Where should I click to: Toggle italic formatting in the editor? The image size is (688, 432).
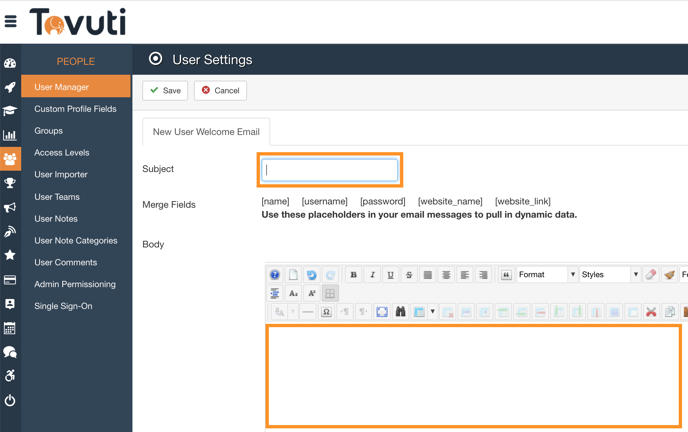(x=372, y=275)
